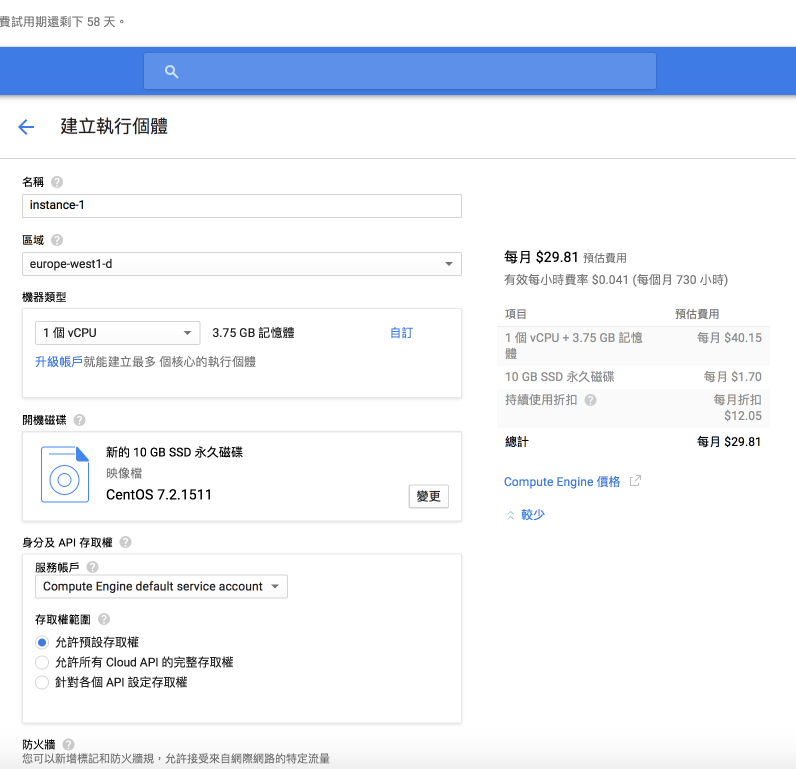Click help icon next to 服務帳戶
This screenshot has height=769, width=796.
click(93, 567)
